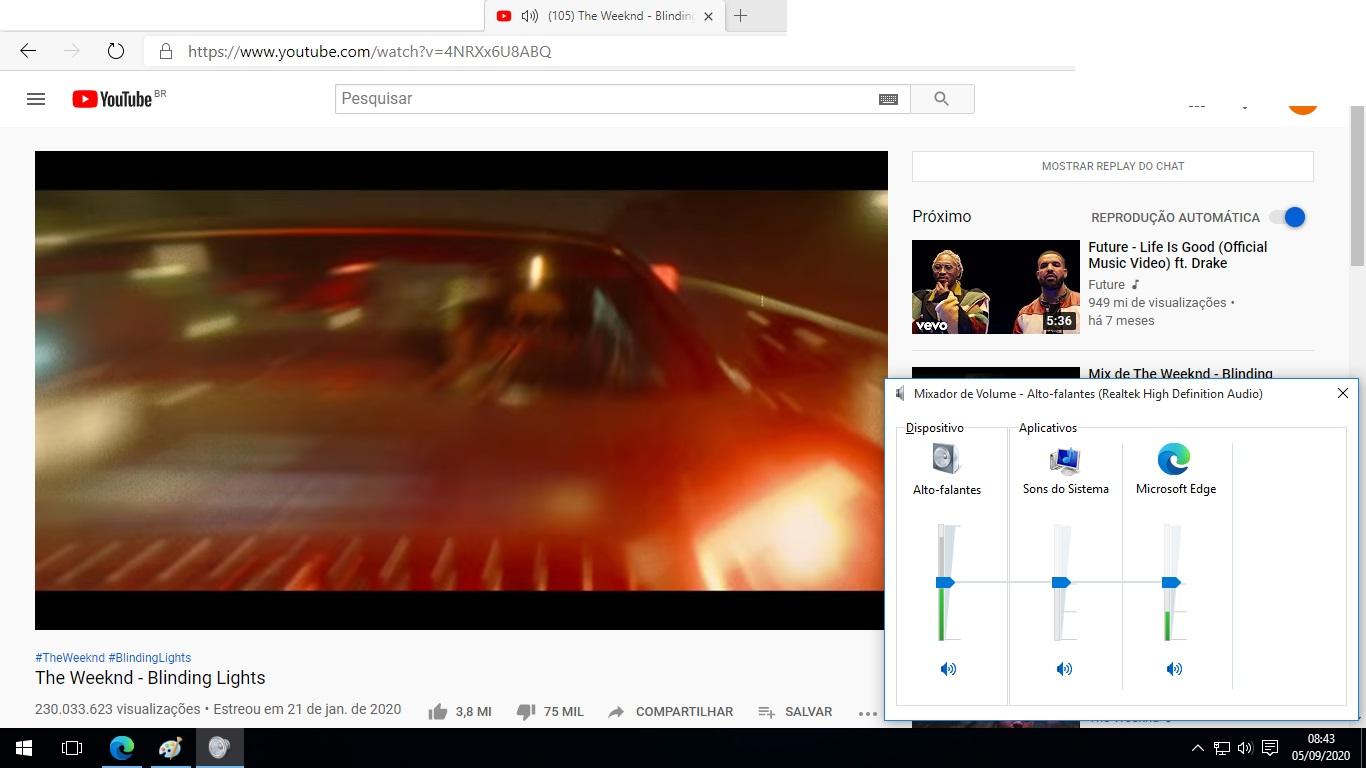Image resolution: width=1366 pixels, height=768 pixels.
Task: Show hidden system tray icons
Action: pos(1197,748)
